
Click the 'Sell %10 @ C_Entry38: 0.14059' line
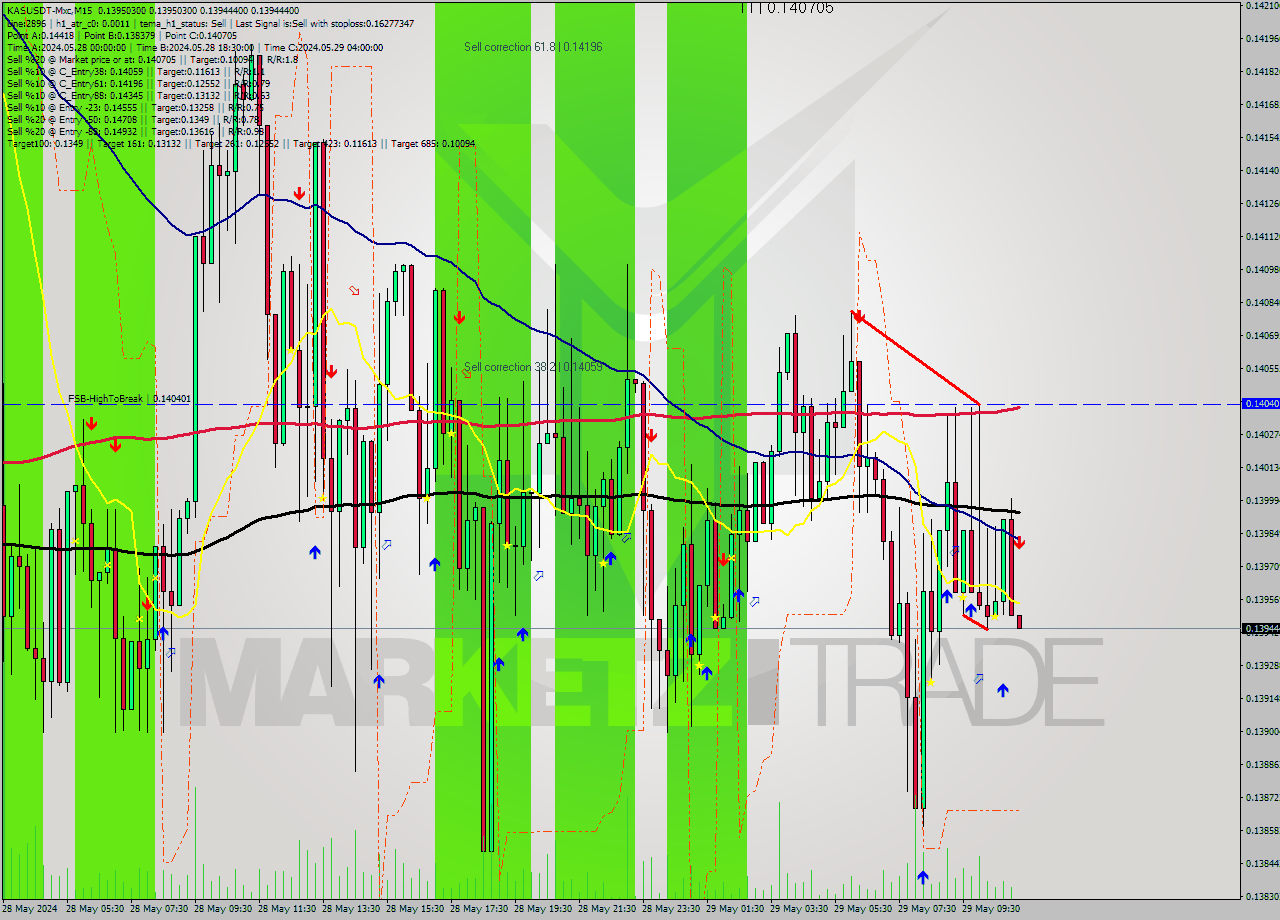click(x=136, y=72)
